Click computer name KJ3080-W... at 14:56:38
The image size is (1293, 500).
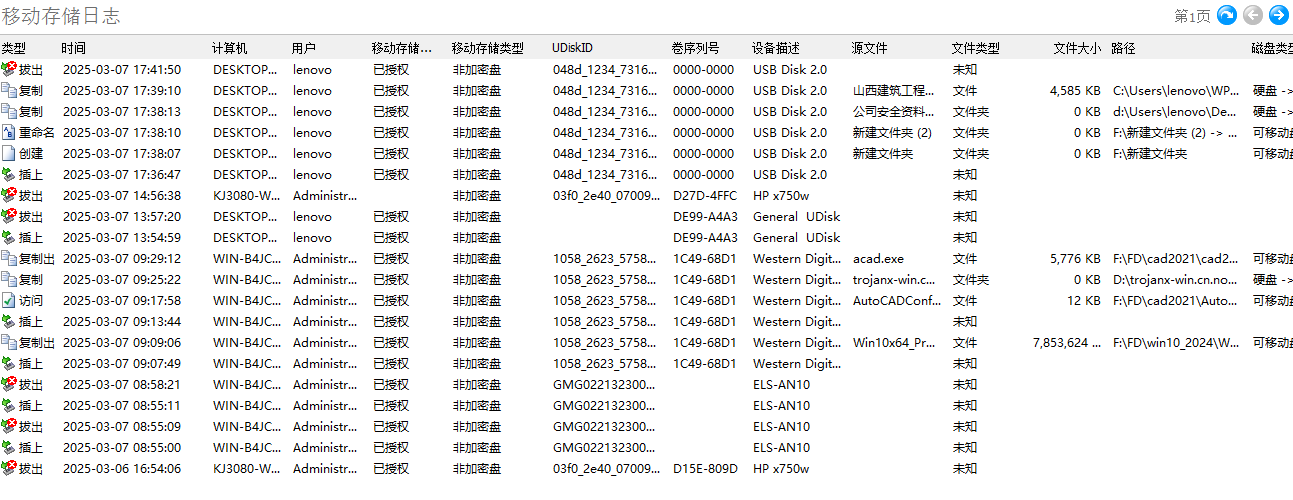pos(246,195)
